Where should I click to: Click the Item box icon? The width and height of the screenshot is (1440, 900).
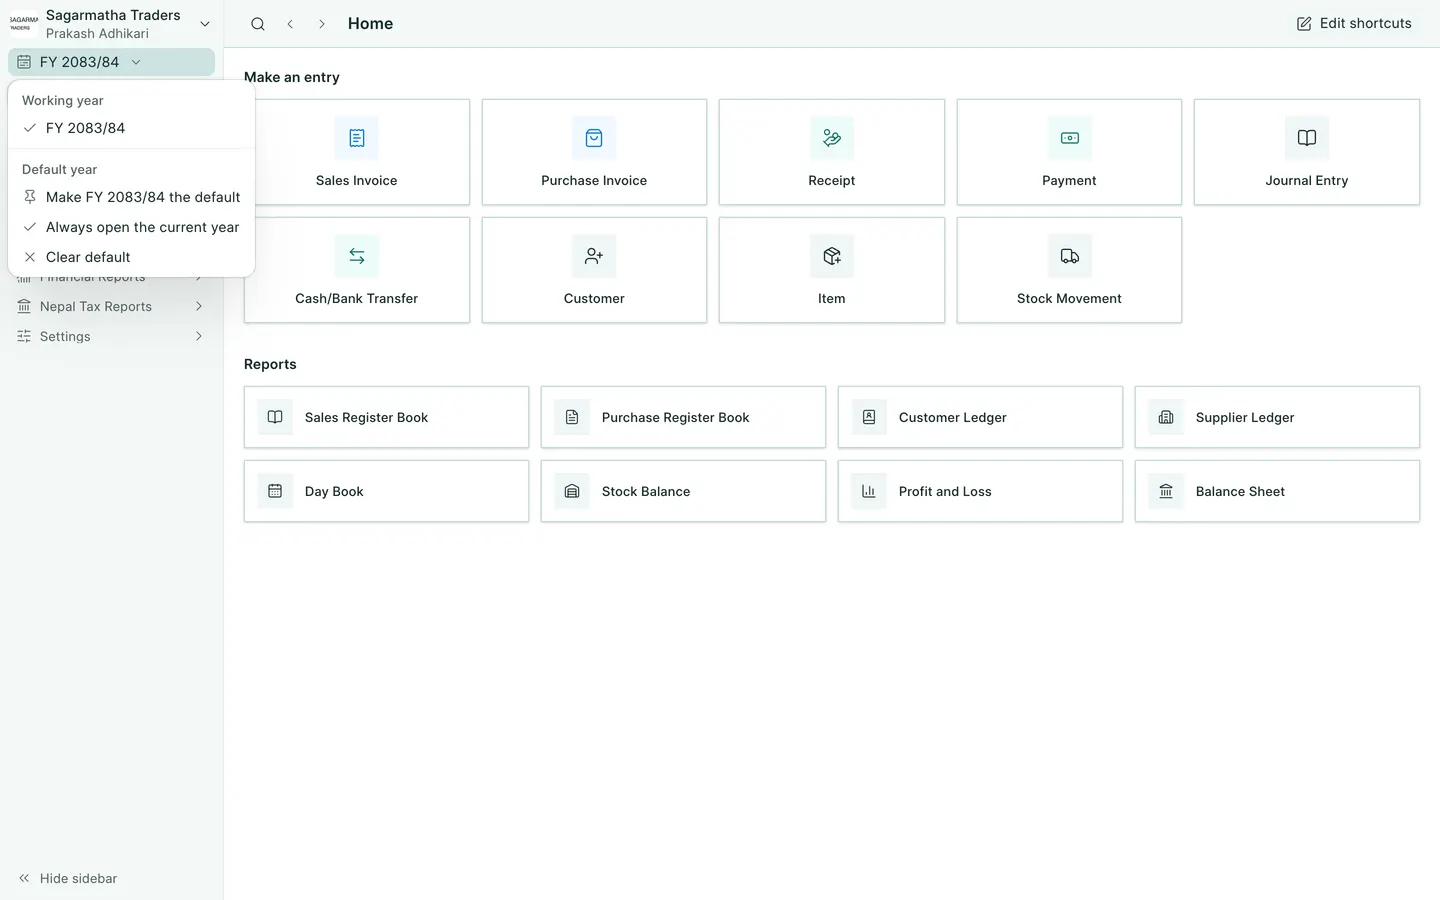[832, 256]
